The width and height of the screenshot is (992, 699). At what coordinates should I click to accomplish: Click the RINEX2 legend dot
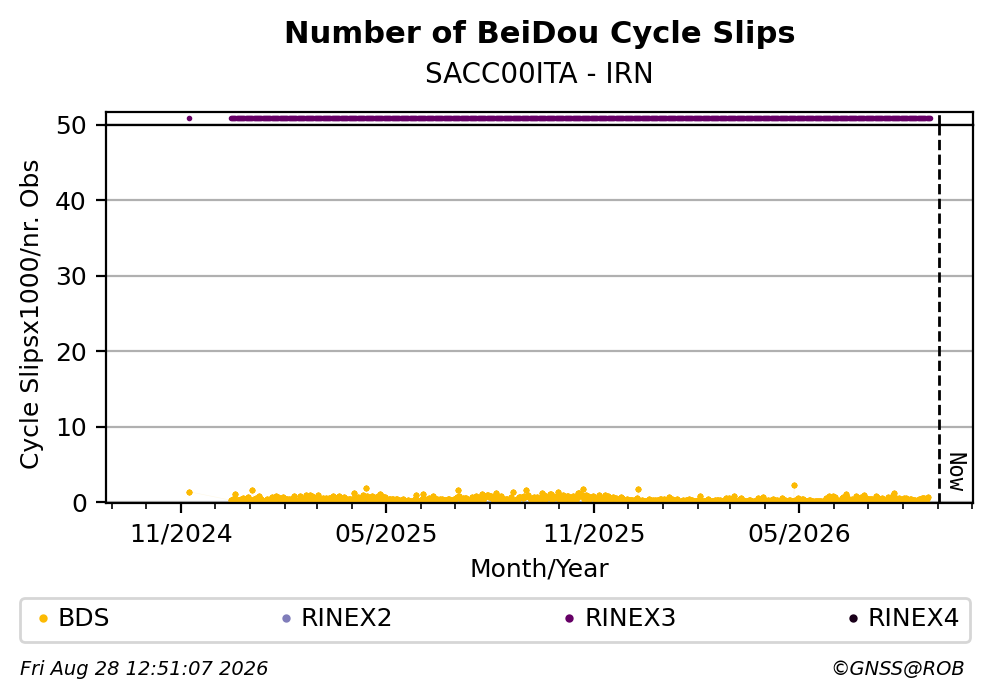(286, 619)
